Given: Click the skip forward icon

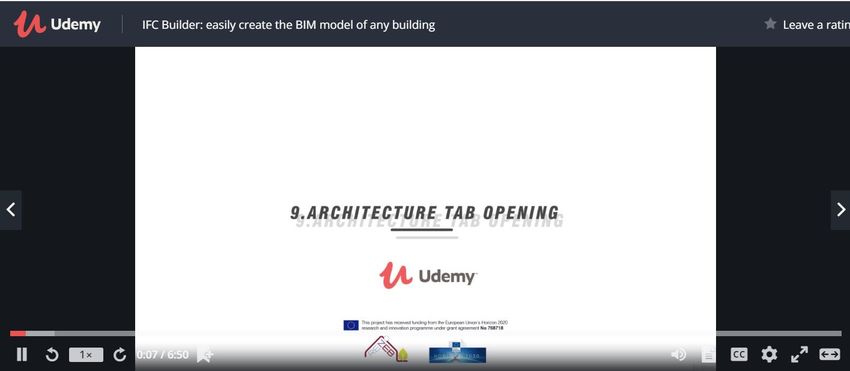Looking at the screenshot, I should (119, 355).
